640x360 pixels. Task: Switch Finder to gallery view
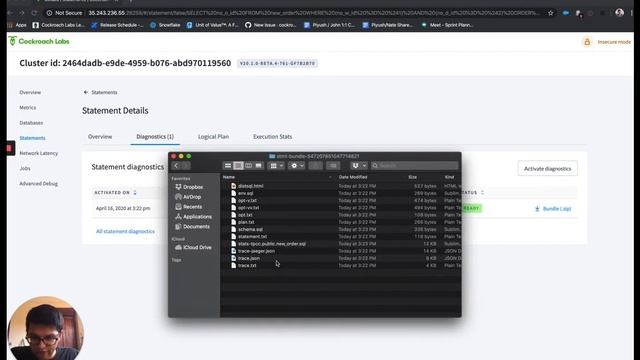coord(258,166)
